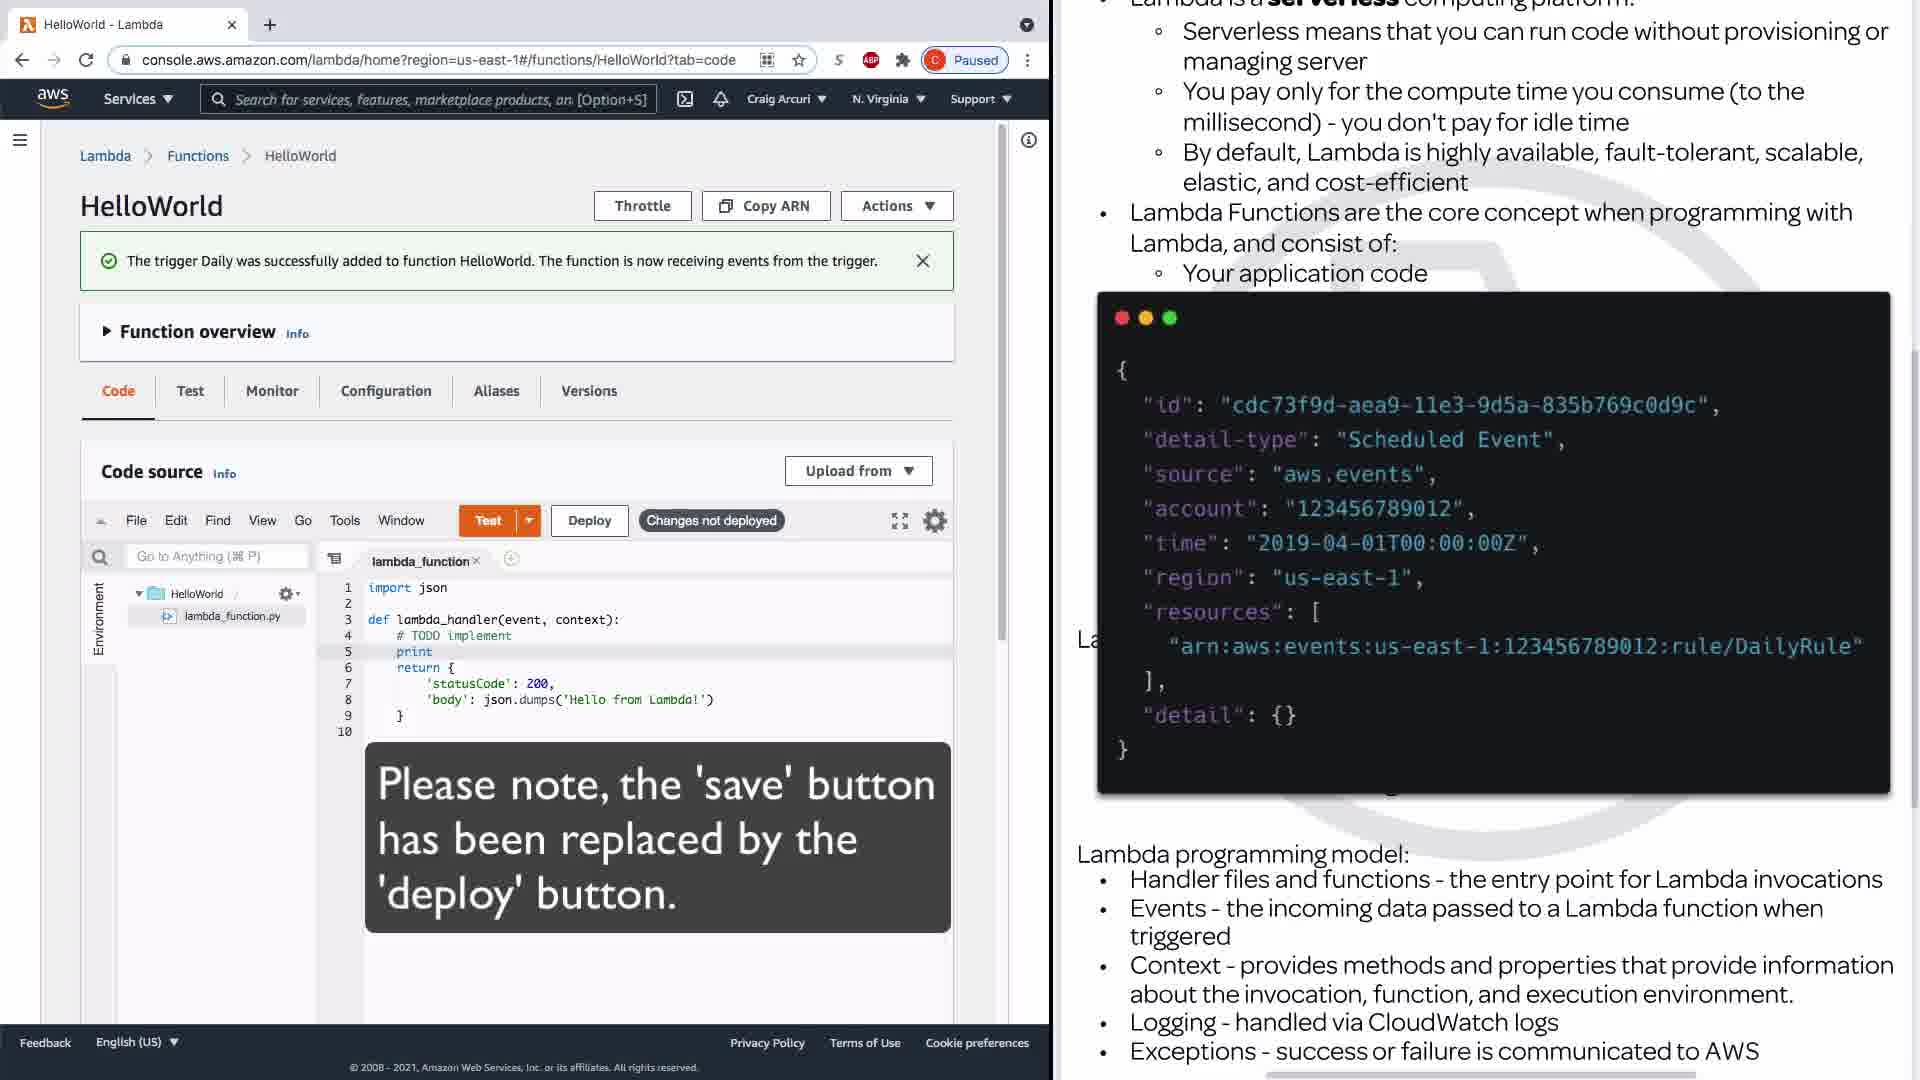Open the HelloWorld folder gear menu
This screenshot has height=1080, width=1920.
click(x=288, y=594)
